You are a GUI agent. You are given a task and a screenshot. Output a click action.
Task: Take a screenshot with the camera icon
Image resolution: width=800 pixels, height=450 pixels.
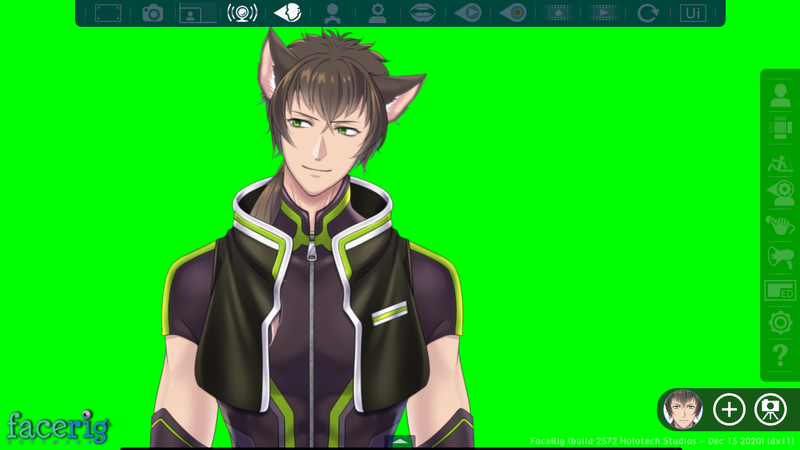coord(153,13)
